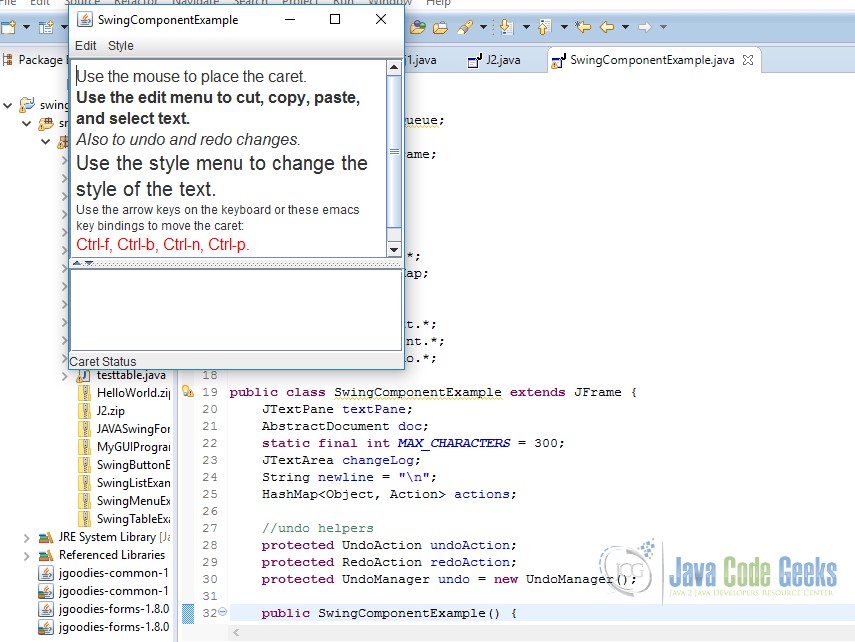Click the Next Annotation toolbar icon
The width and height of the screenshot is (855, 642).
pos(506,27)
